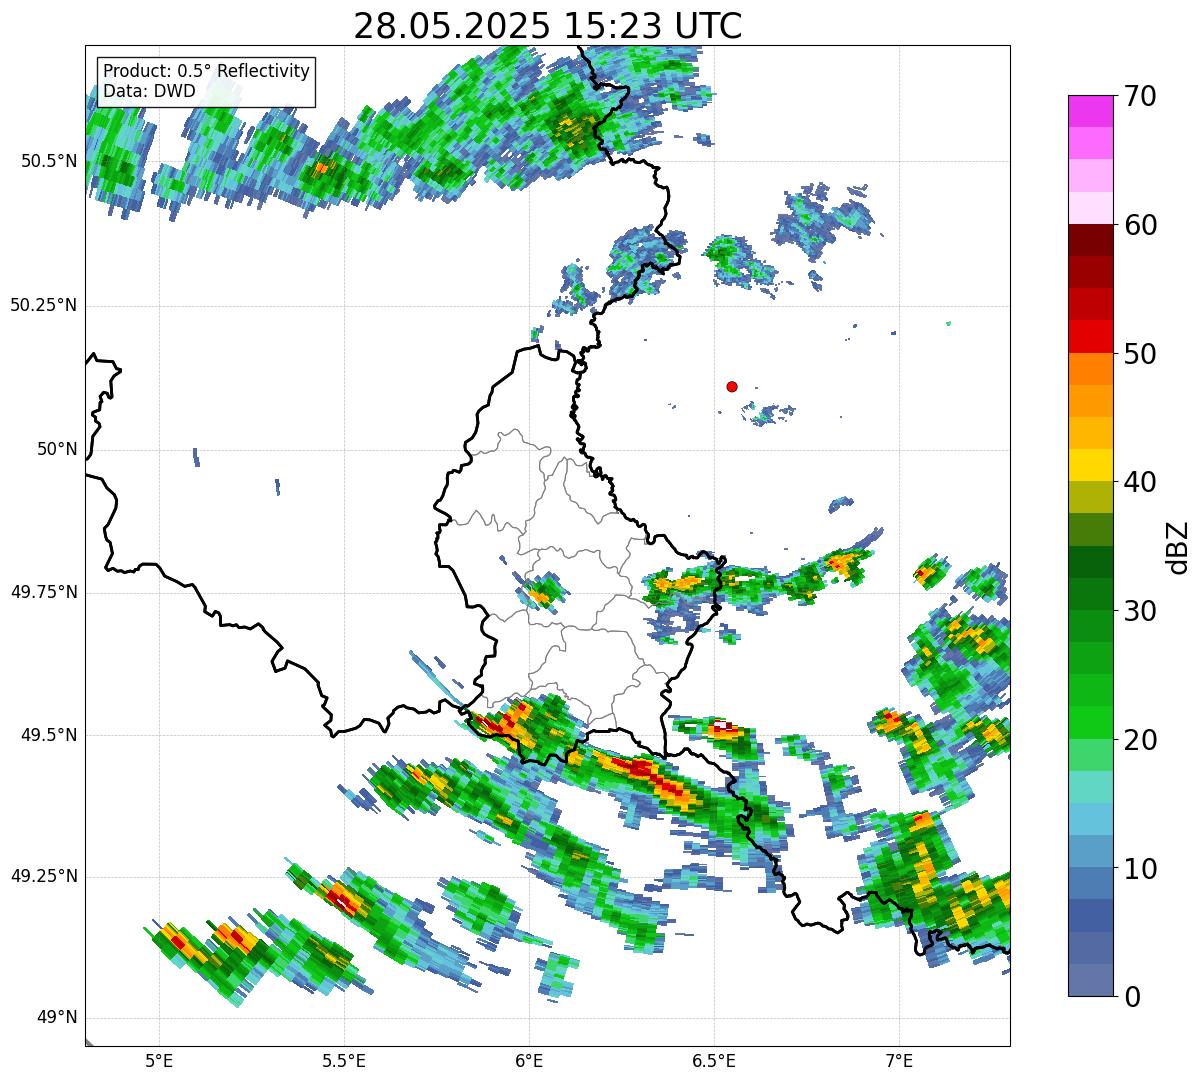Click the 7°E longitude label
The height and width of the screenshot is (1081, 1202).
[899, 1060]
